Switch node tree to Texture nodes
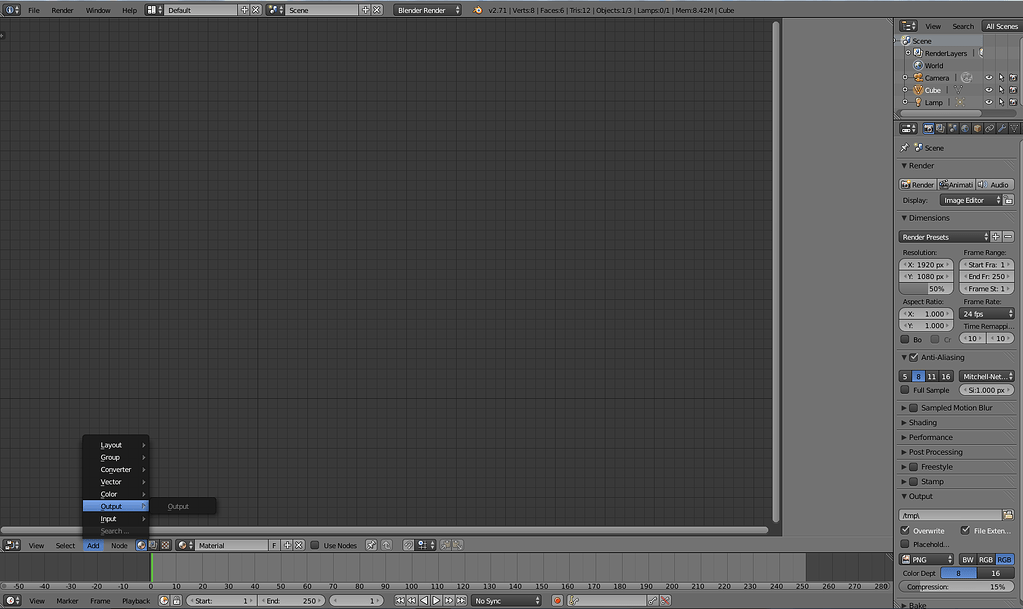The width and height of the screenshot is (1023, 609). coord(166,545)
